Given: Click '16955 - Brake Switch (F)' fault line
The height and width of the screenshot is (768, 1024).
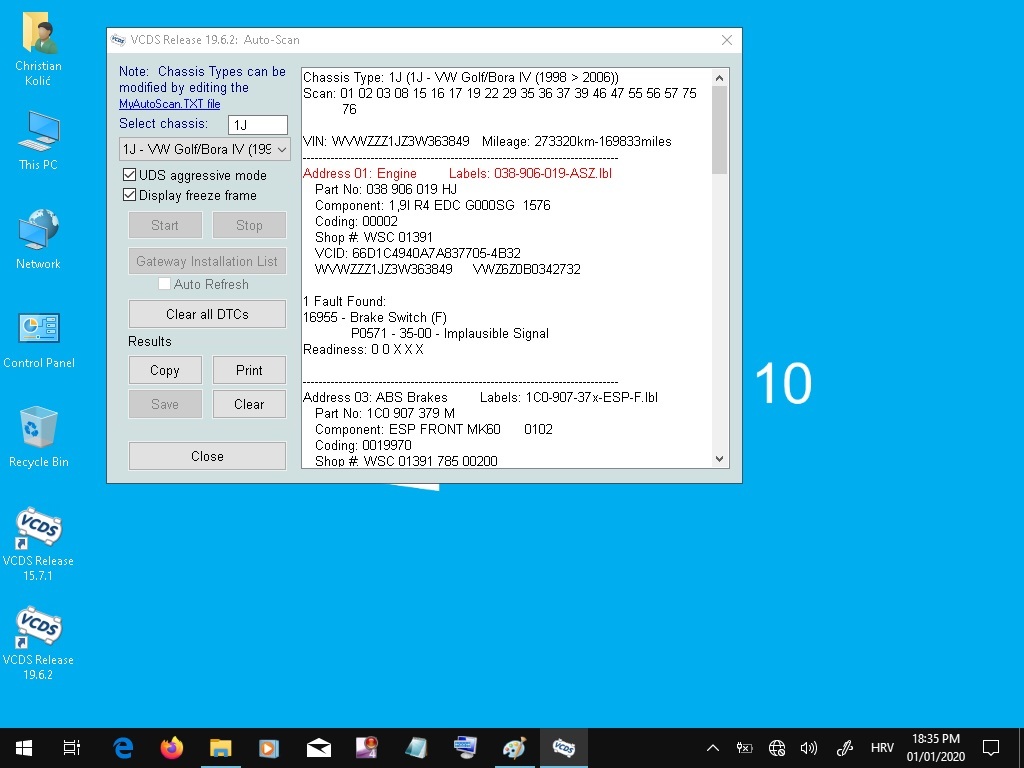Looking at the screenshot, I should click(375, 317).
